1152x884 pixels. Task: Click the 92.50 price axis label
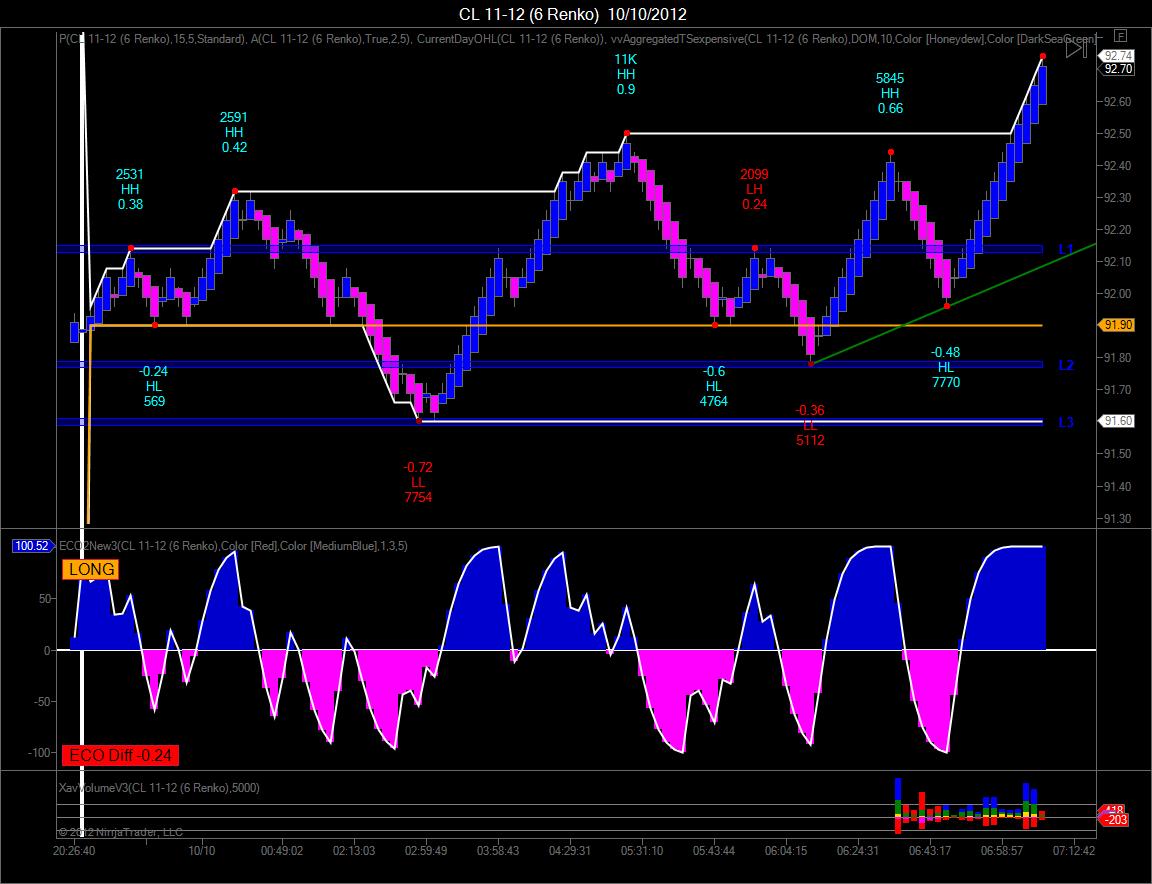(x=1117, y=134)
